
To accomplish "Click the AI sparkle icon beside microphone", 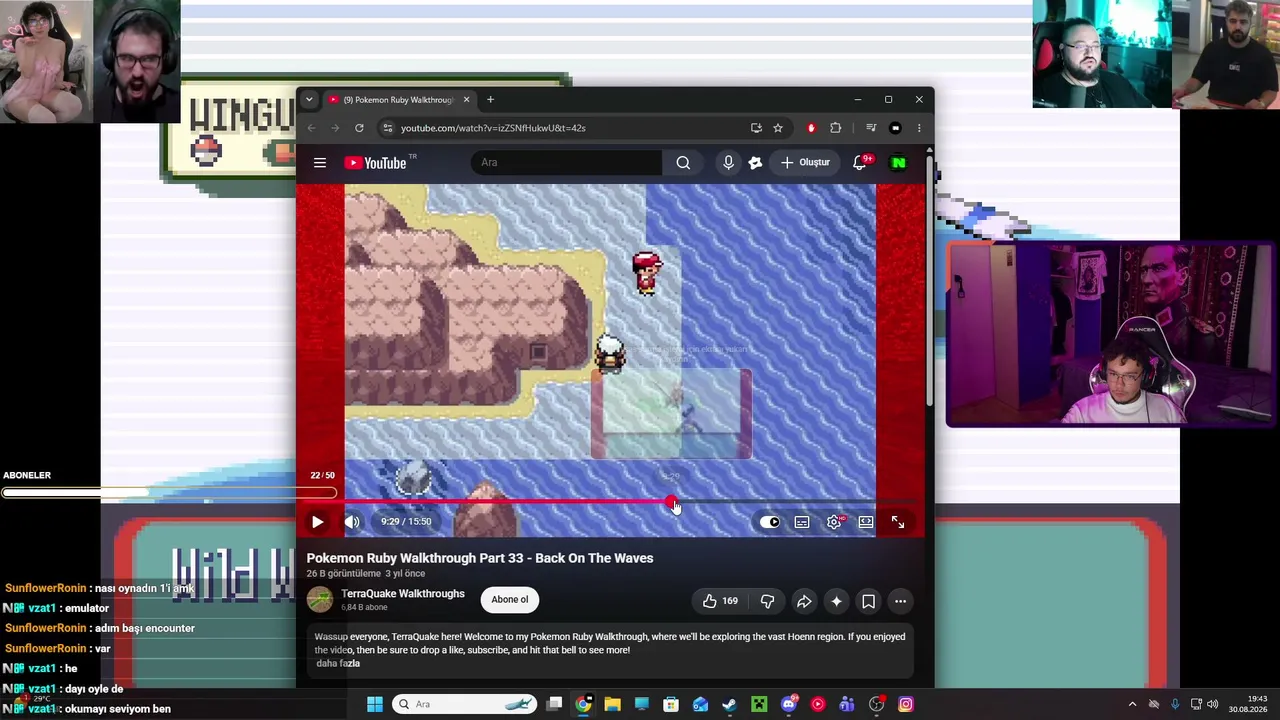I will 755,163.
